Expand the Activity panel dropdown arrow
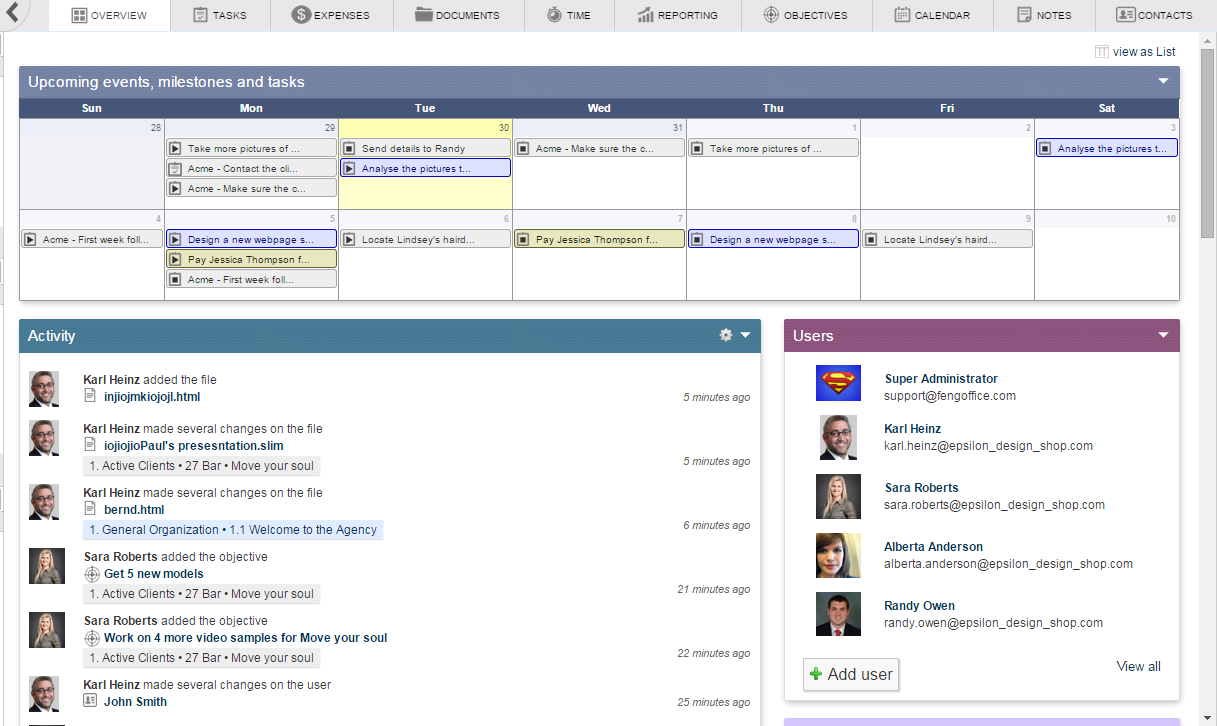The image size is (1217, 726). (745, 336)
